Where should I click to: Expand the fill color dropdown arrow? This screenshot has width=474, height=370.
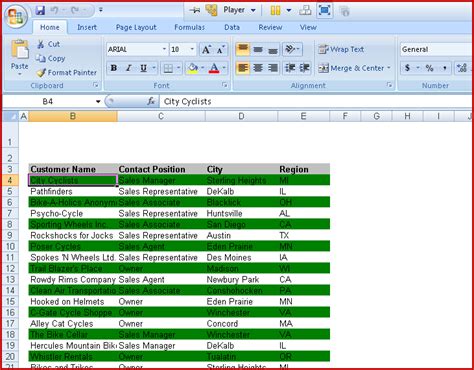(202, 68)
